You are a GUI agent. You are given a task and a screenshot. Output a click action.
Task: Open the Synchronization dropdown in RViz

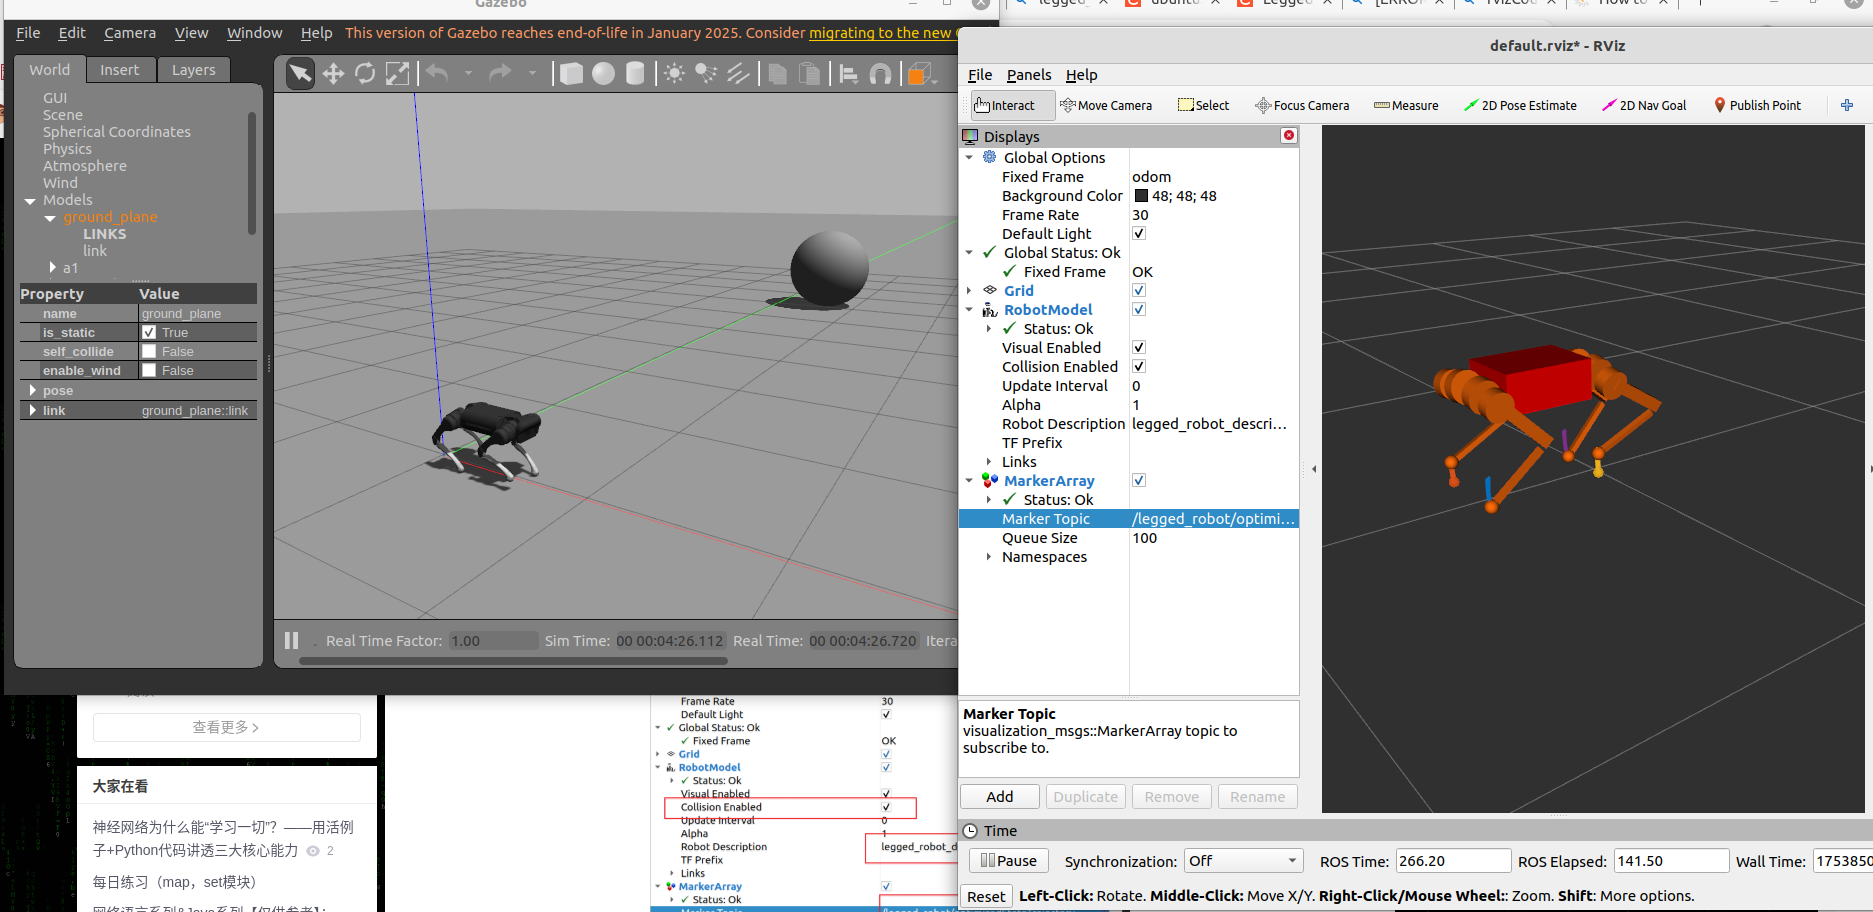coord(1244,861)
